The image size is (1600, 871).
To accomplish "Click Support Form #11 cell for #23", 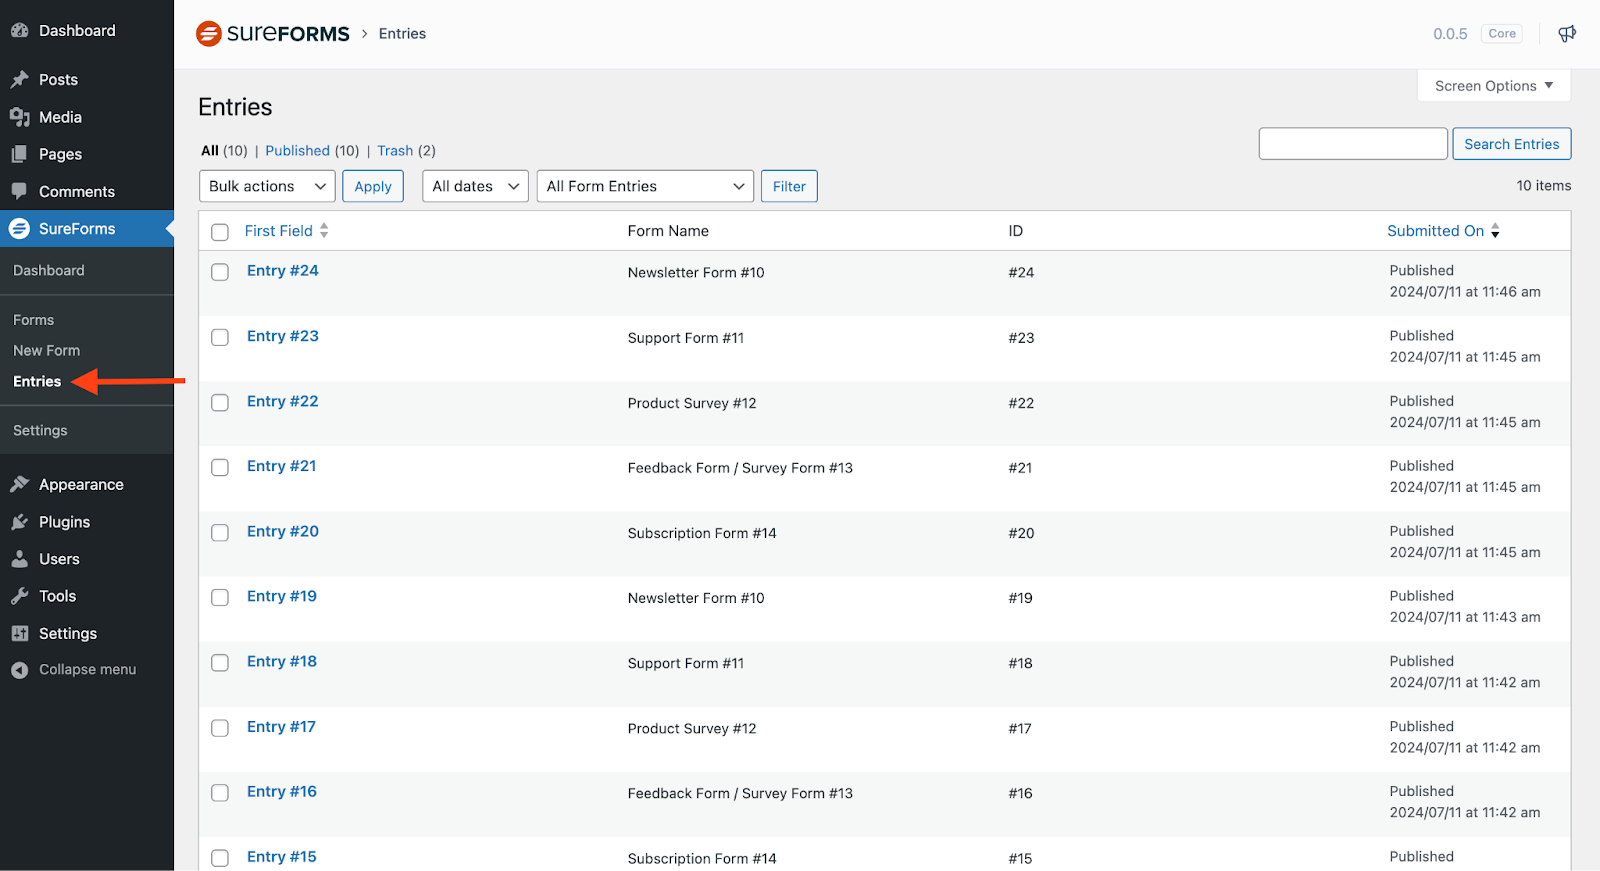I will point(686,338).
